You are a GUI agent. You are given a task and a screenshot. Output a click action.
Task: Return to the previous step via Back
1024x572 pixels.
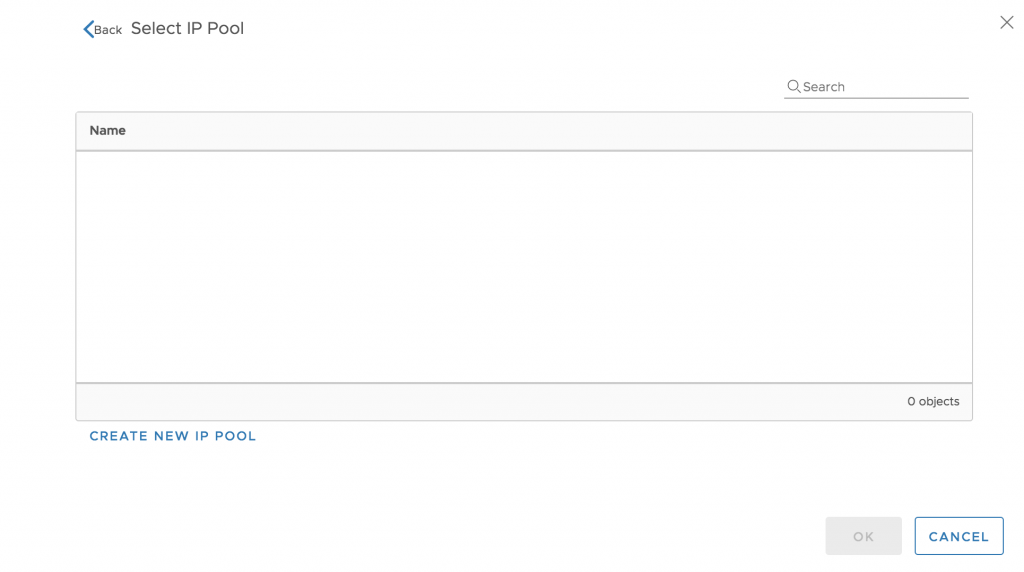(x=103, y=29)
